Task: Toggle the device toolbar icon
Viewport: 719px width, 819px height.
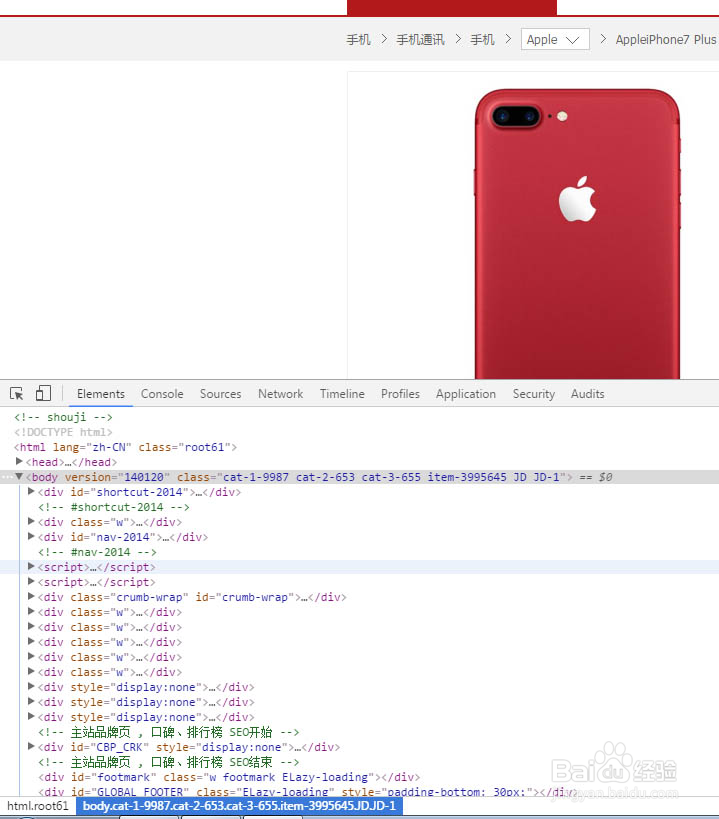Action: (x=43, y=393)
